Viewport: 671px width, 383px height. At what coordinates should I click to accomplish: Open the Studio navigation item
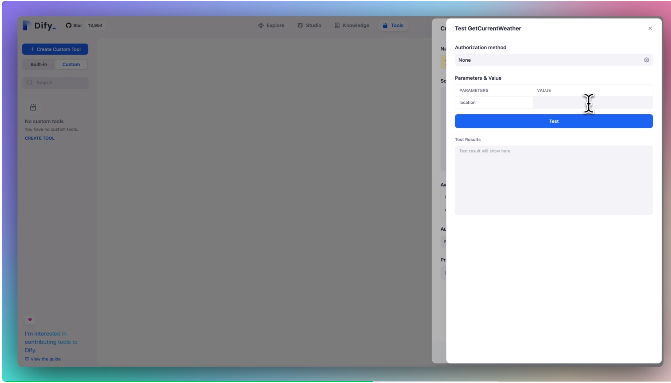(309, 25)
